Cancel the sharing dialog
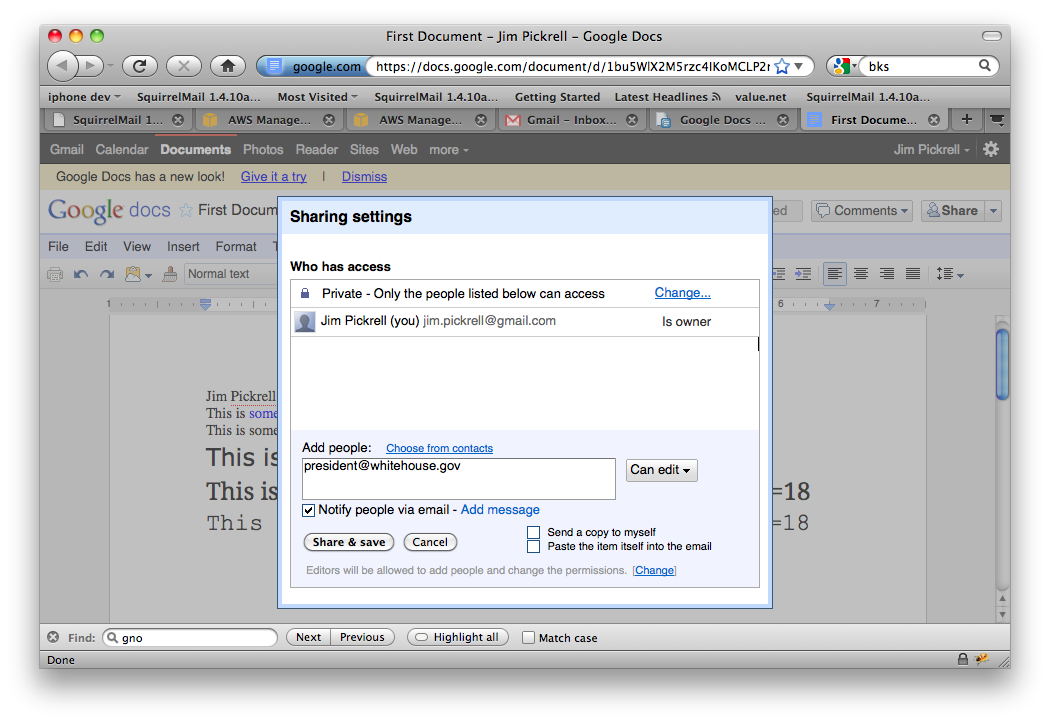This screenshot has width=1050, height=723. 430,542
